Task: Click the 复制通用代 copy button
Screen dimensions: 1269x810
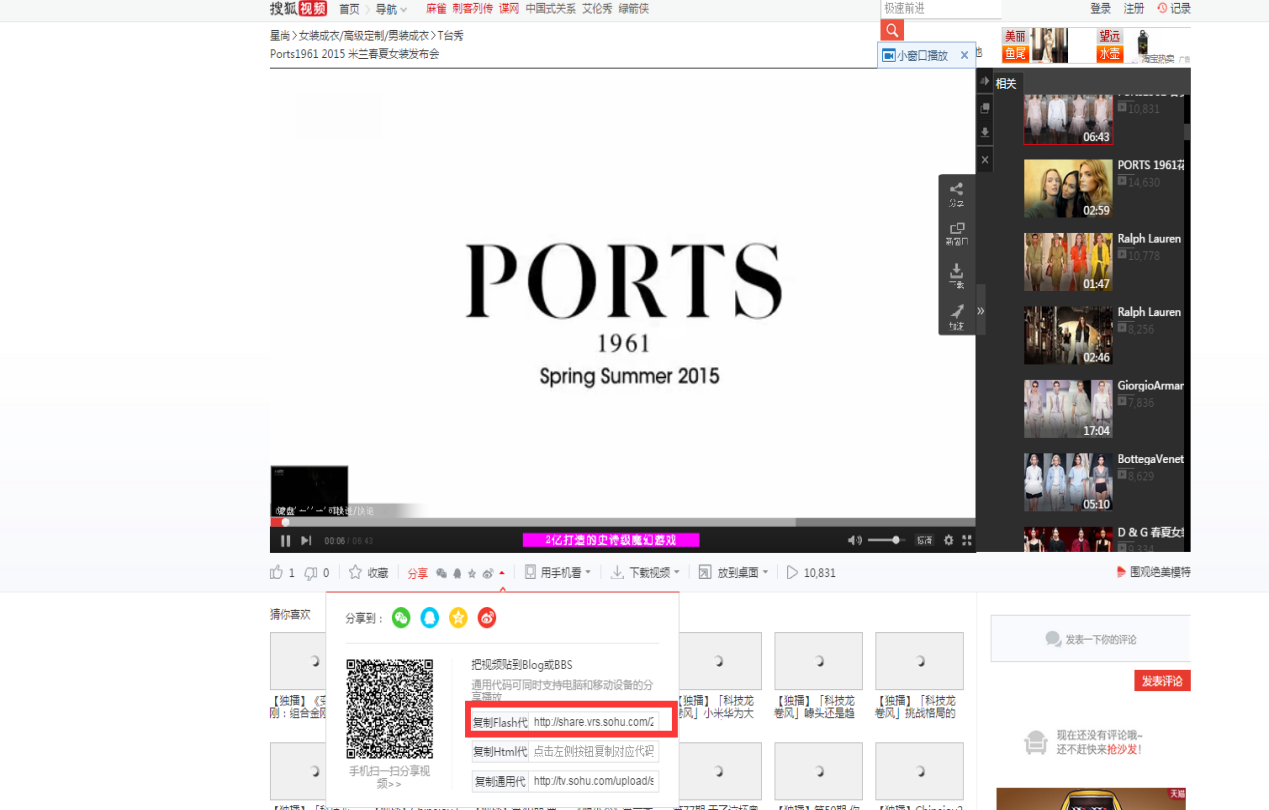Action: pyautogui.click(x=500, y=781)
